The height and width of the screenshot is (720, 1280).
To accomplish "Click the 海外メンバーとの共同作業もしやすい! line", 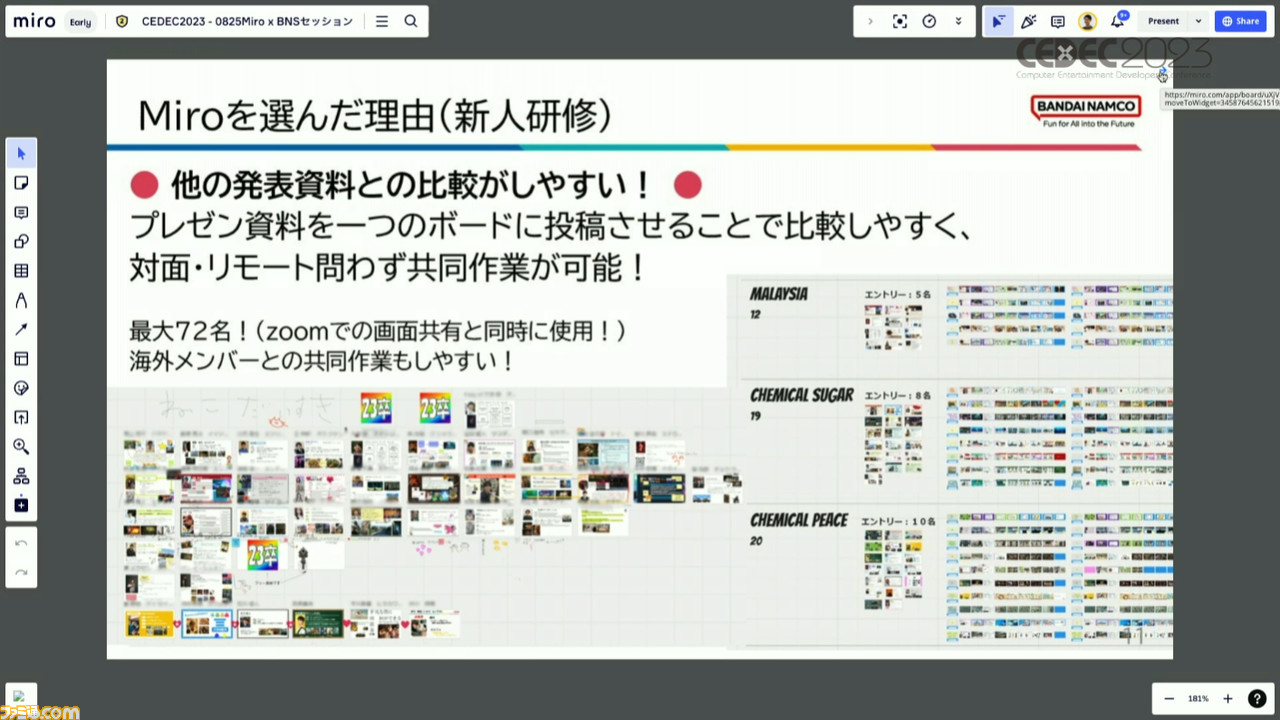I will tap(322, 361).
